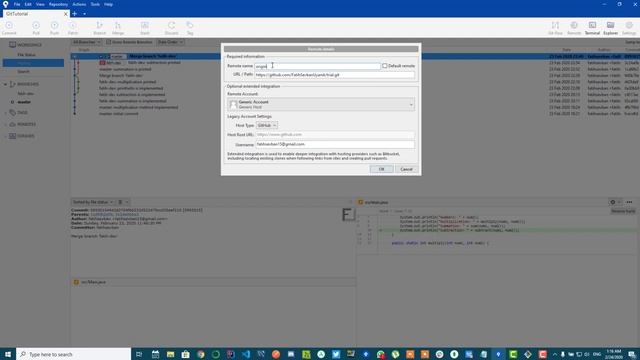Expand the TAGS section
Image resolution: width=640 pixels, height=360 pixels.
click(5, 112)
